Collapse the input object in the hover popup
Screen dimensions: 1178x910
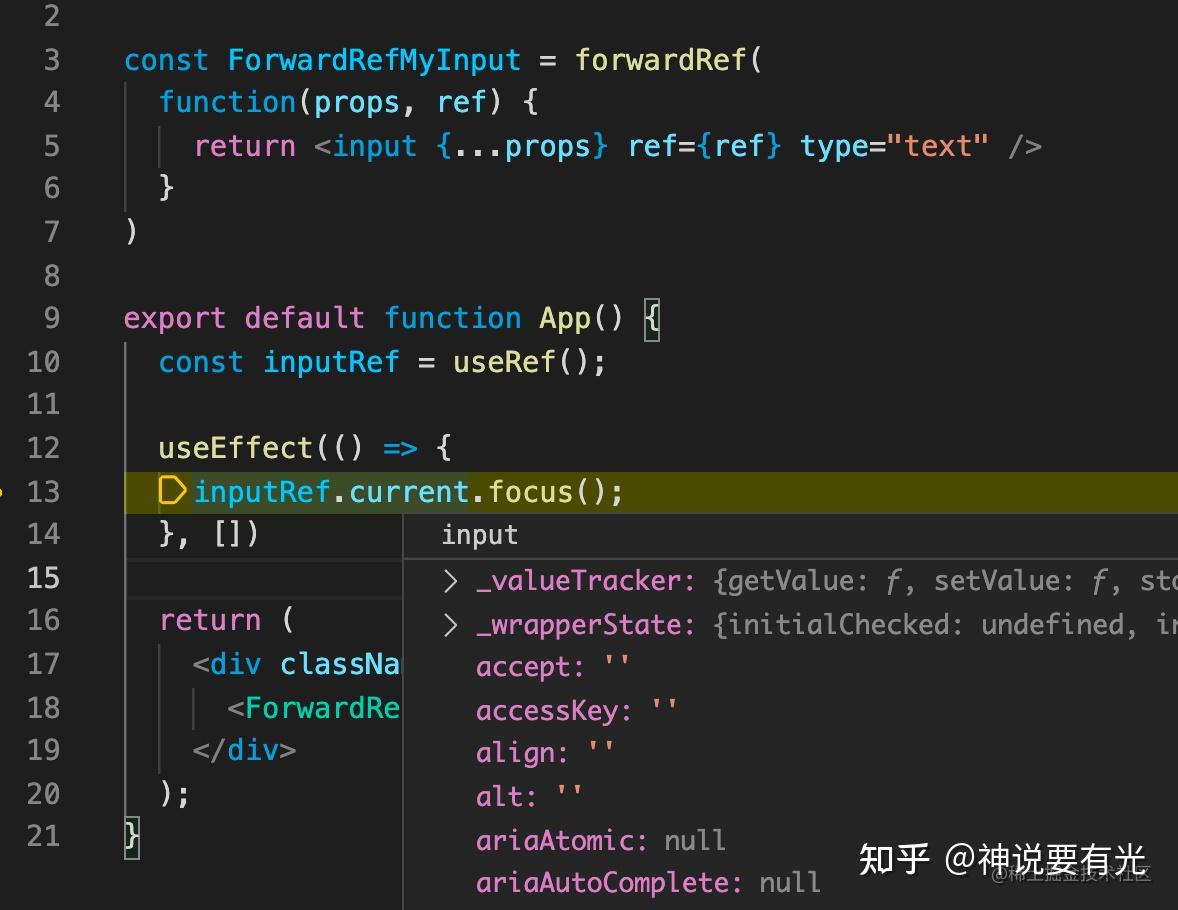[479, 534]
